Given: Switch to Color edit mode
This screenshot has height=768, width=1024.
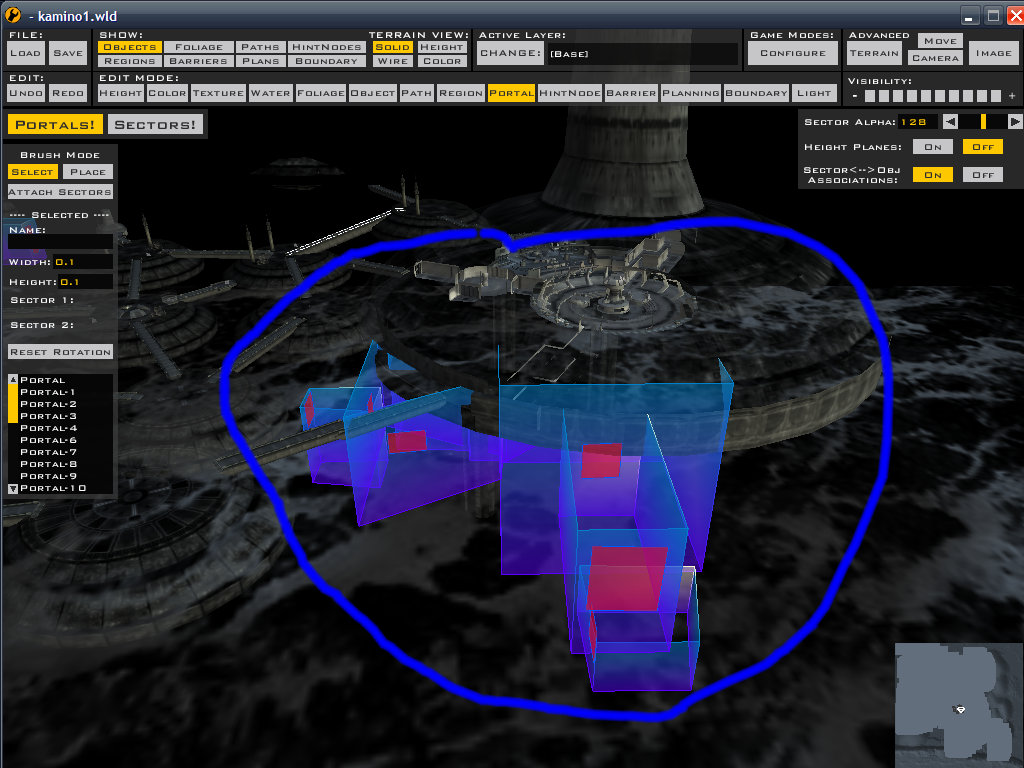Looking at the screenshot, I should pyautogui.click(x=167, y=93).
